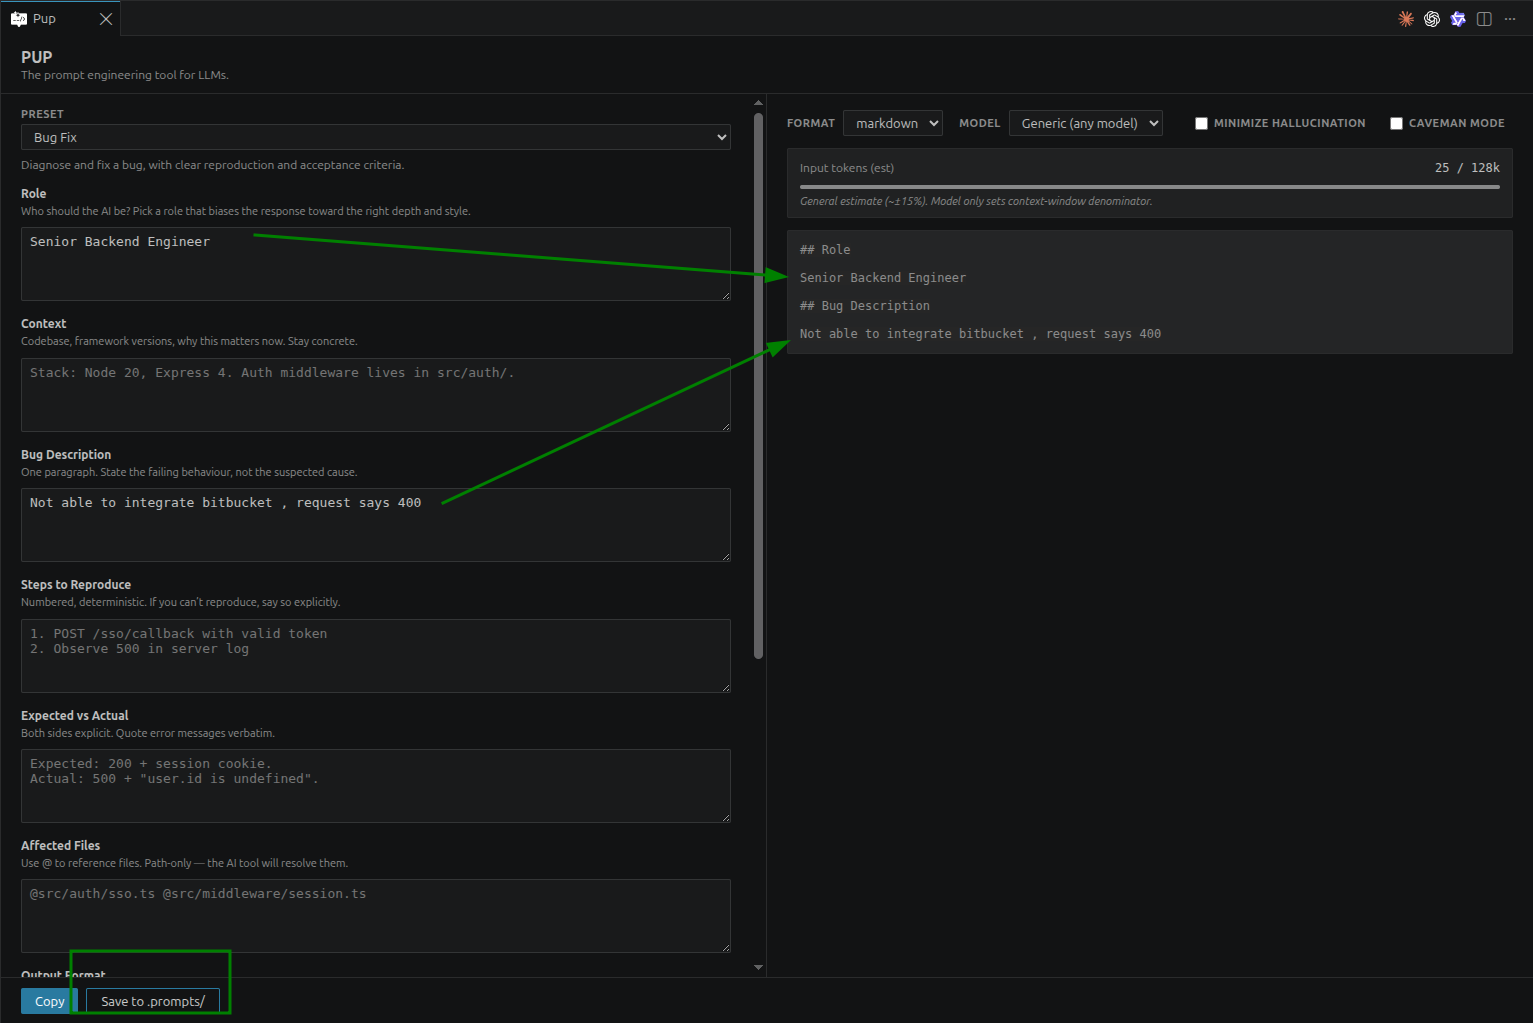1533x1023 pixels.
Task: Split the editor to the right
Action: coord(1484,19)
